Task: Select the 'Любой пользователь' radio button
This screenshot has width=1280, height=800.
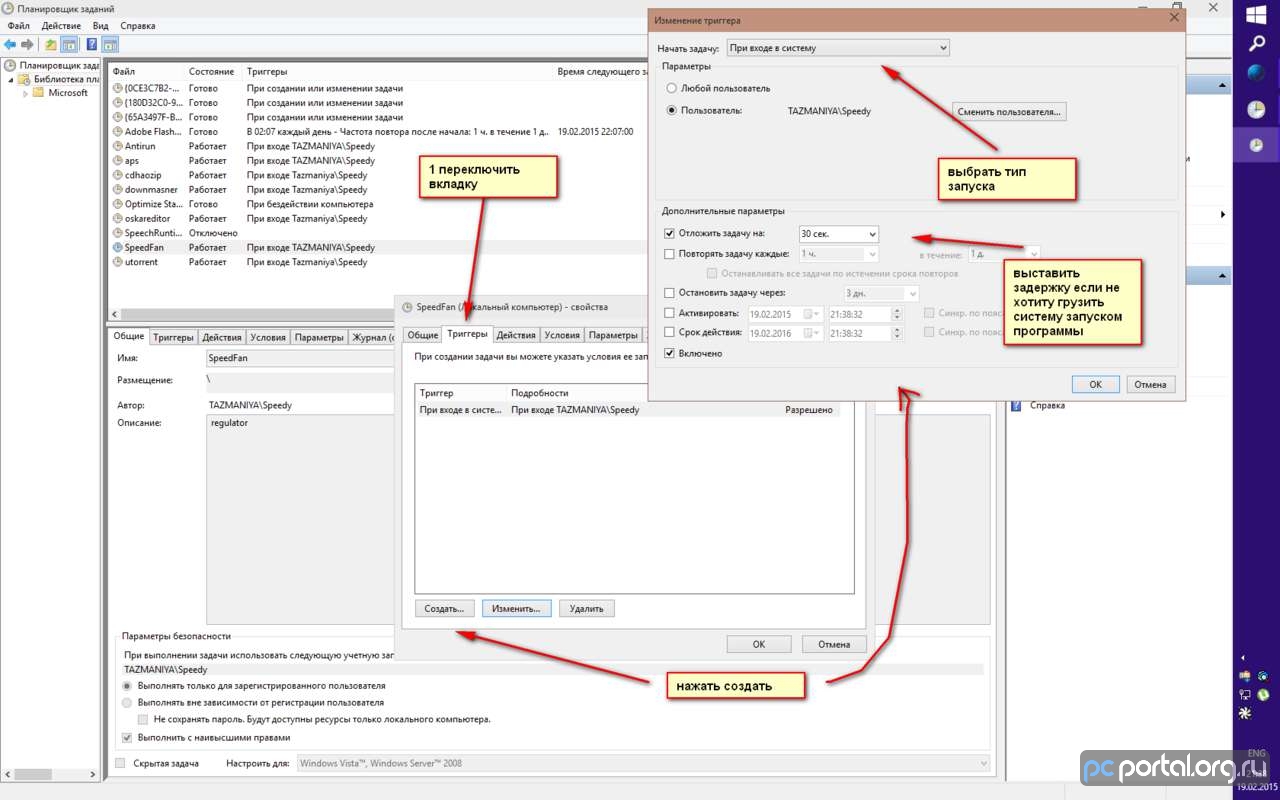Action: (672, 88)
